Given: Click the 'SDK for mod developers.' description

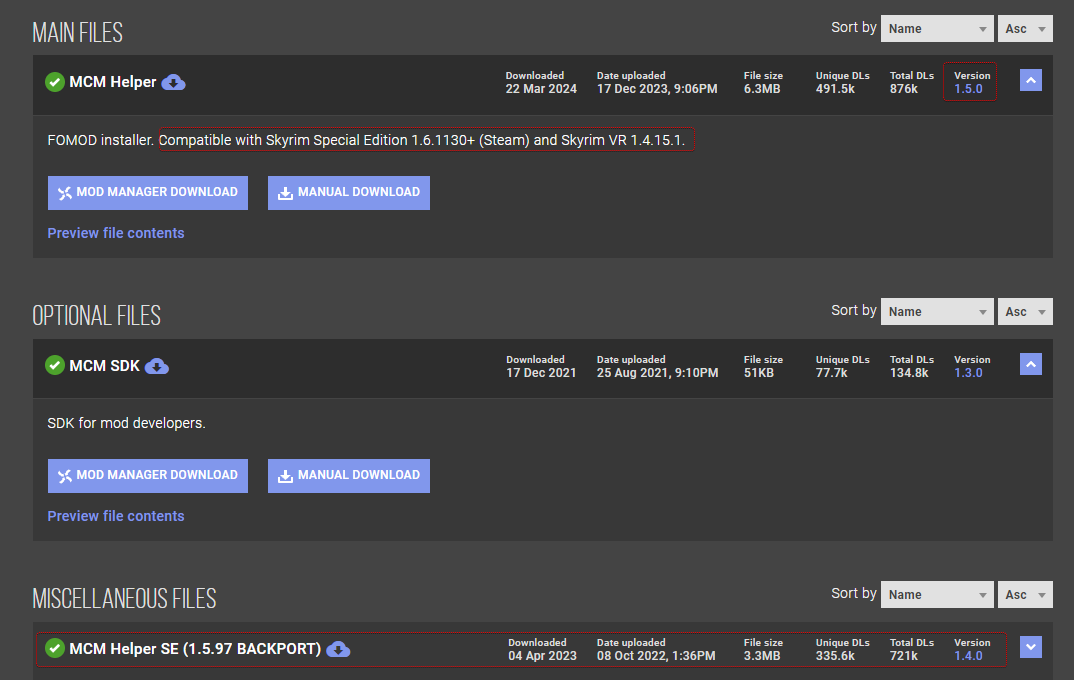Looking at the screenshot, I should 126,423.
